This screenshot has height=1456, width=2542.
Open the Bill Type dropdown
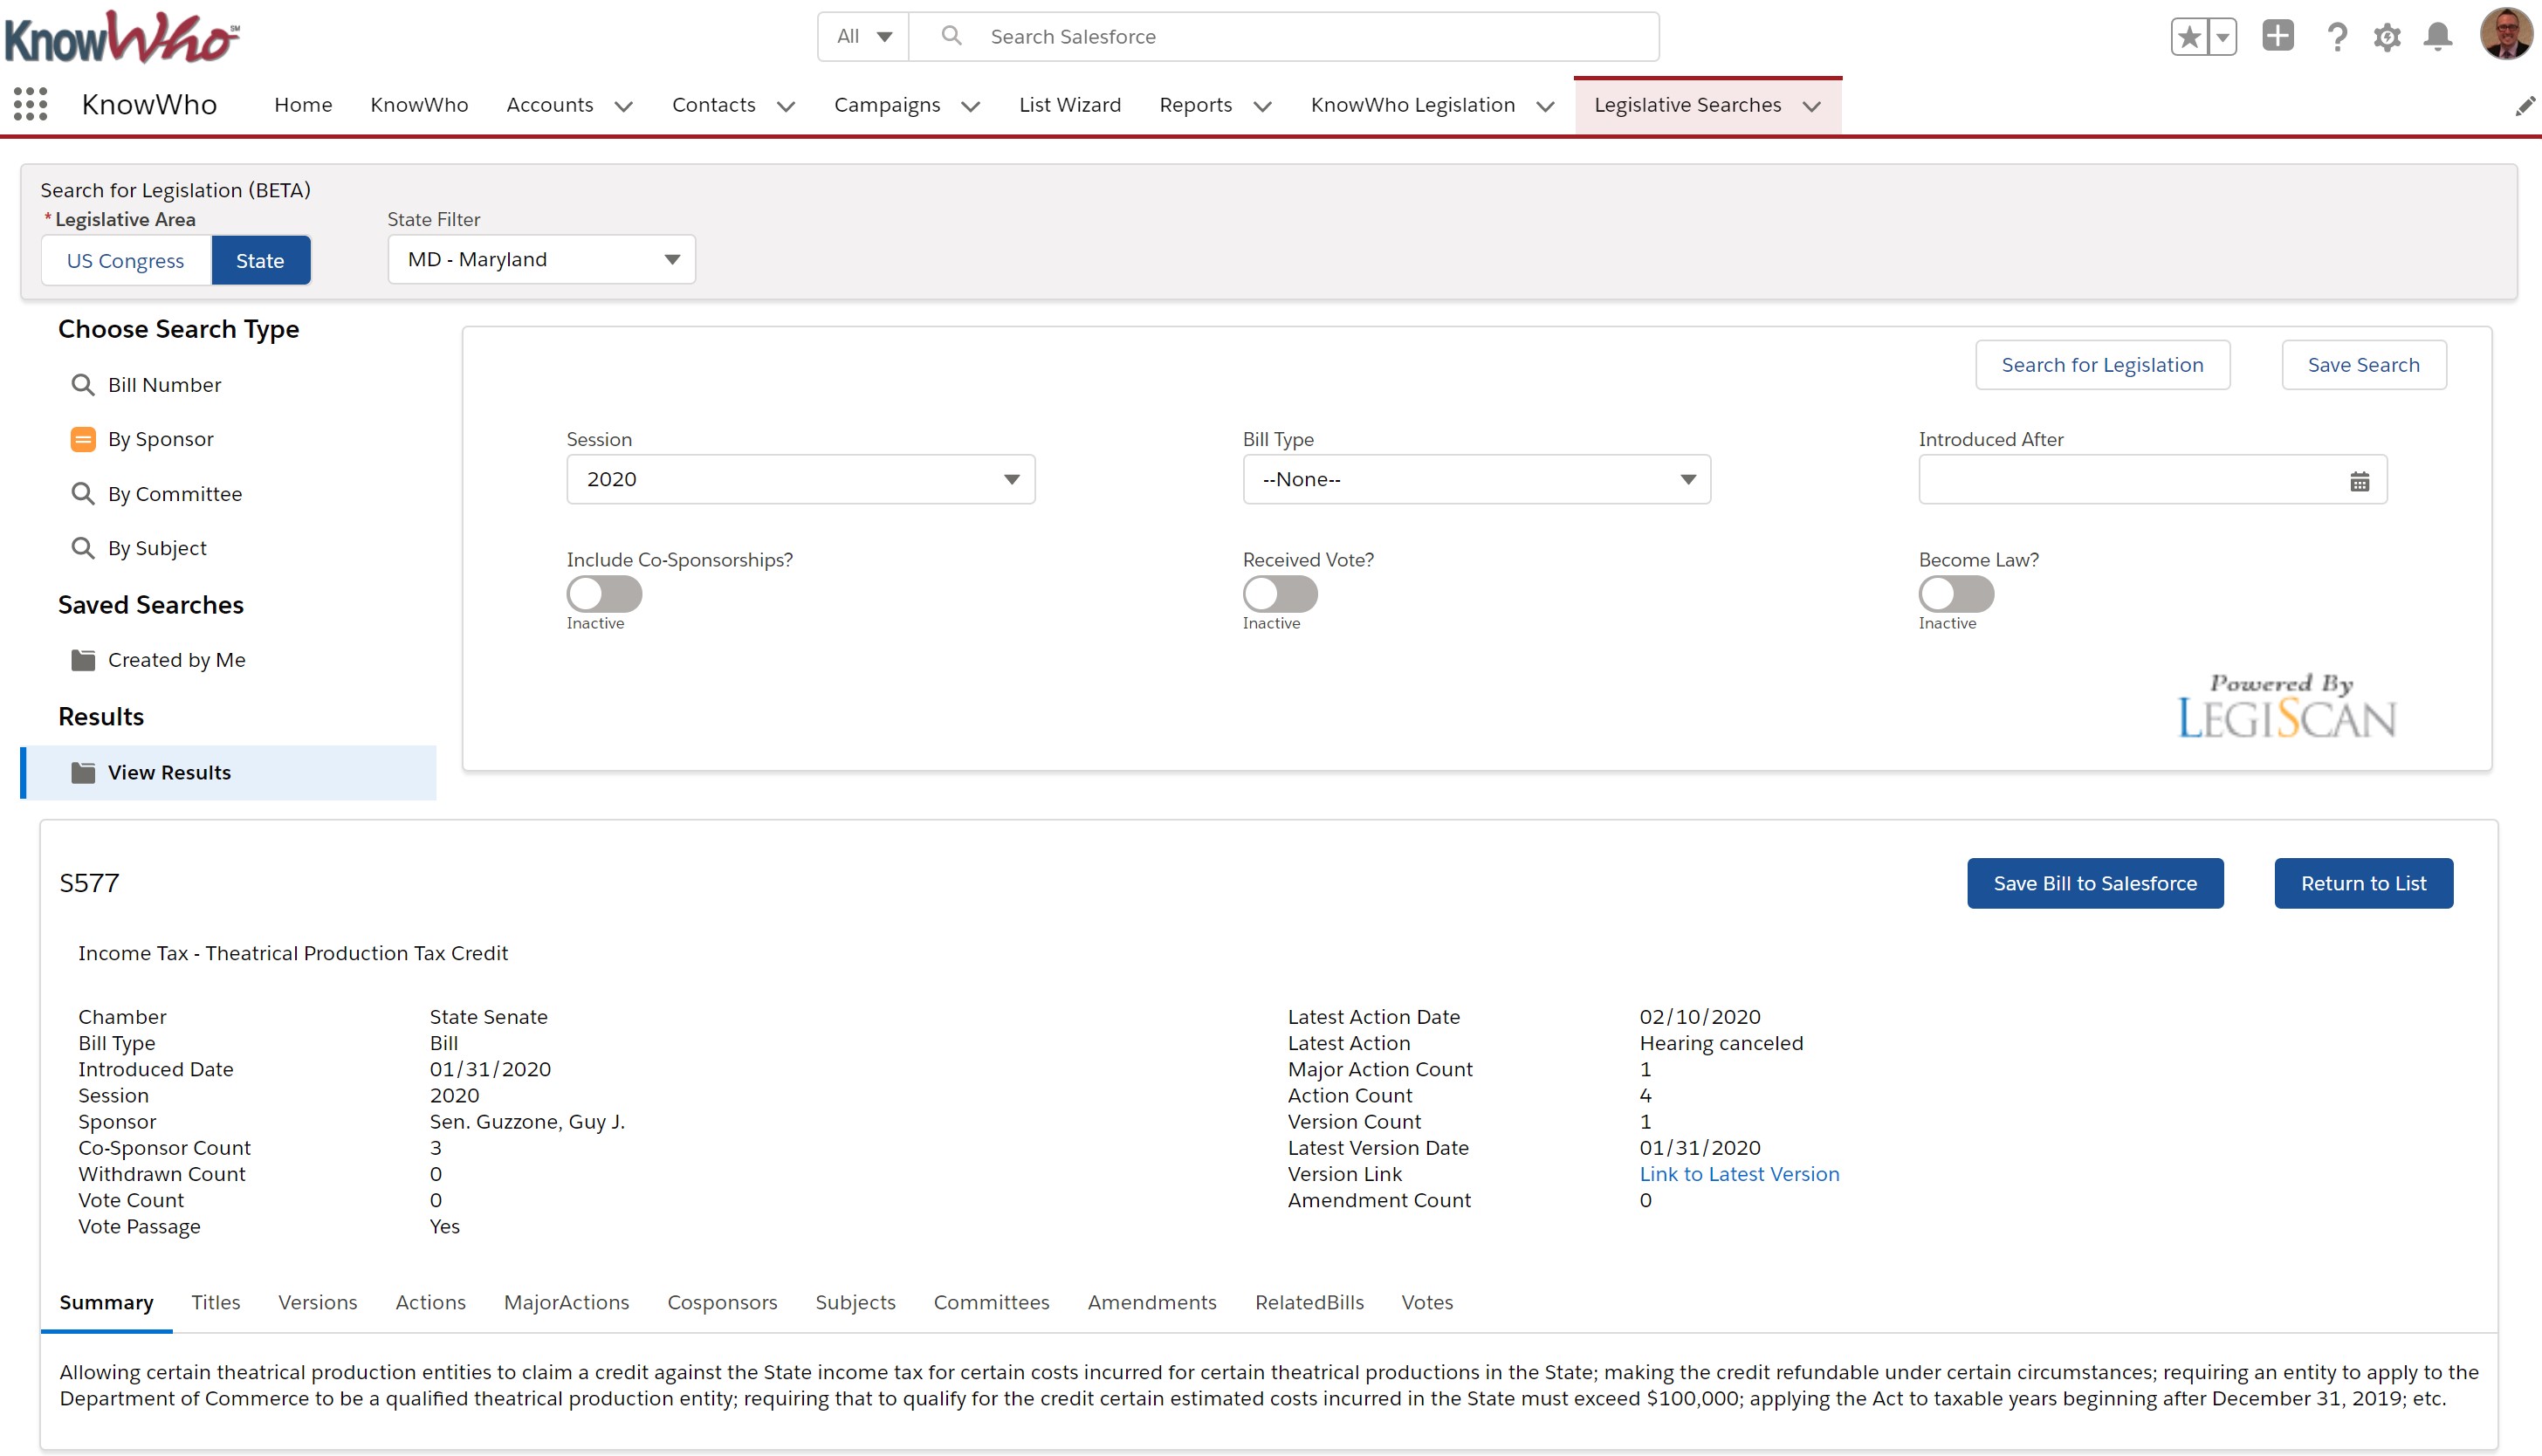(x=1476, y=480)
